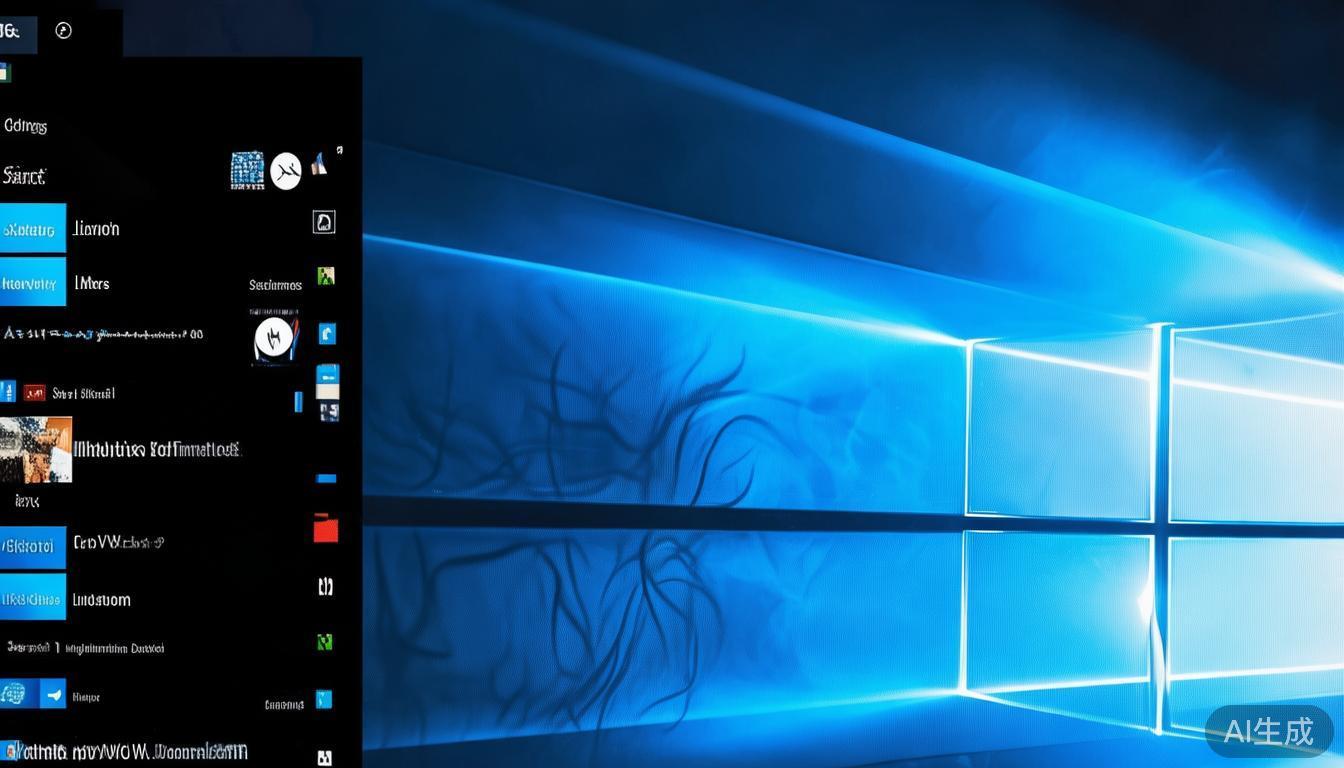Screen dimensions: 1344x768
Task: Click the Gaacang label
Action: [284, 704]
